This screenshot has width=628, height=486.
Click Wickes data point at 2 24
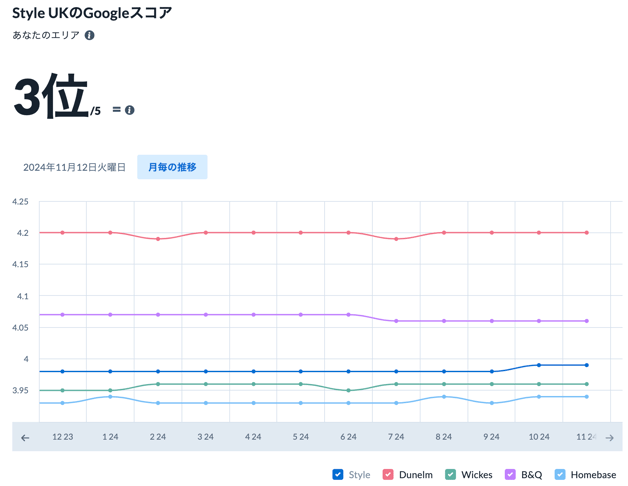[158, 384]
